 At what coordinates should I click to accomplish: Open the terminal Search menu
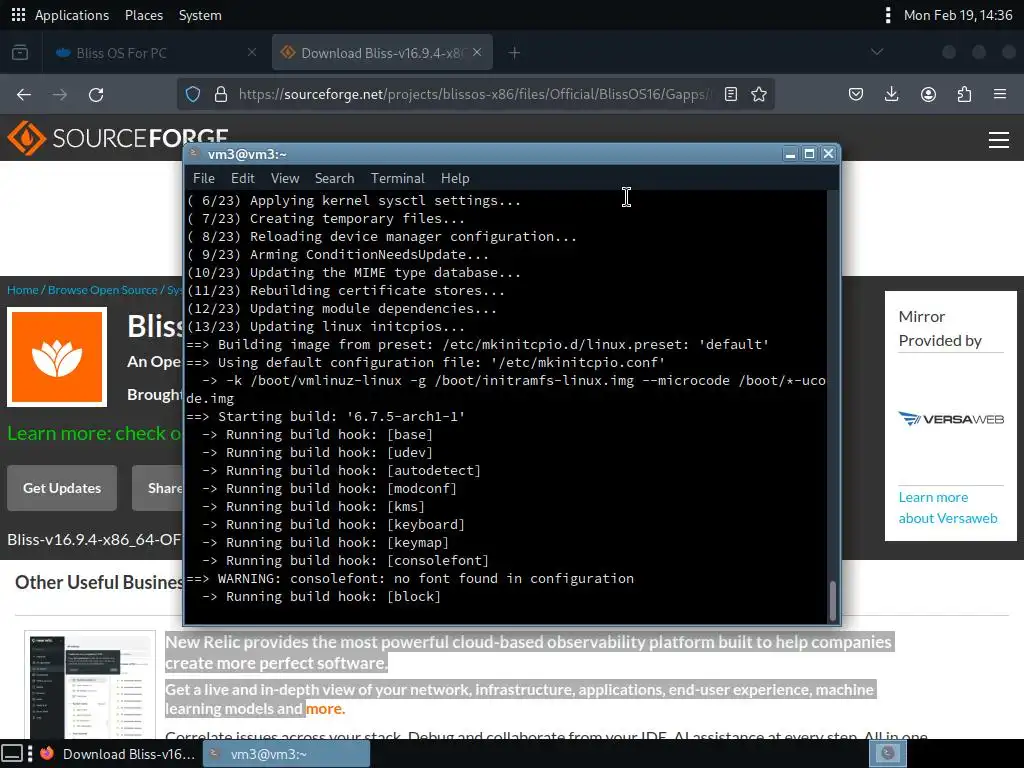click(334, 178)
